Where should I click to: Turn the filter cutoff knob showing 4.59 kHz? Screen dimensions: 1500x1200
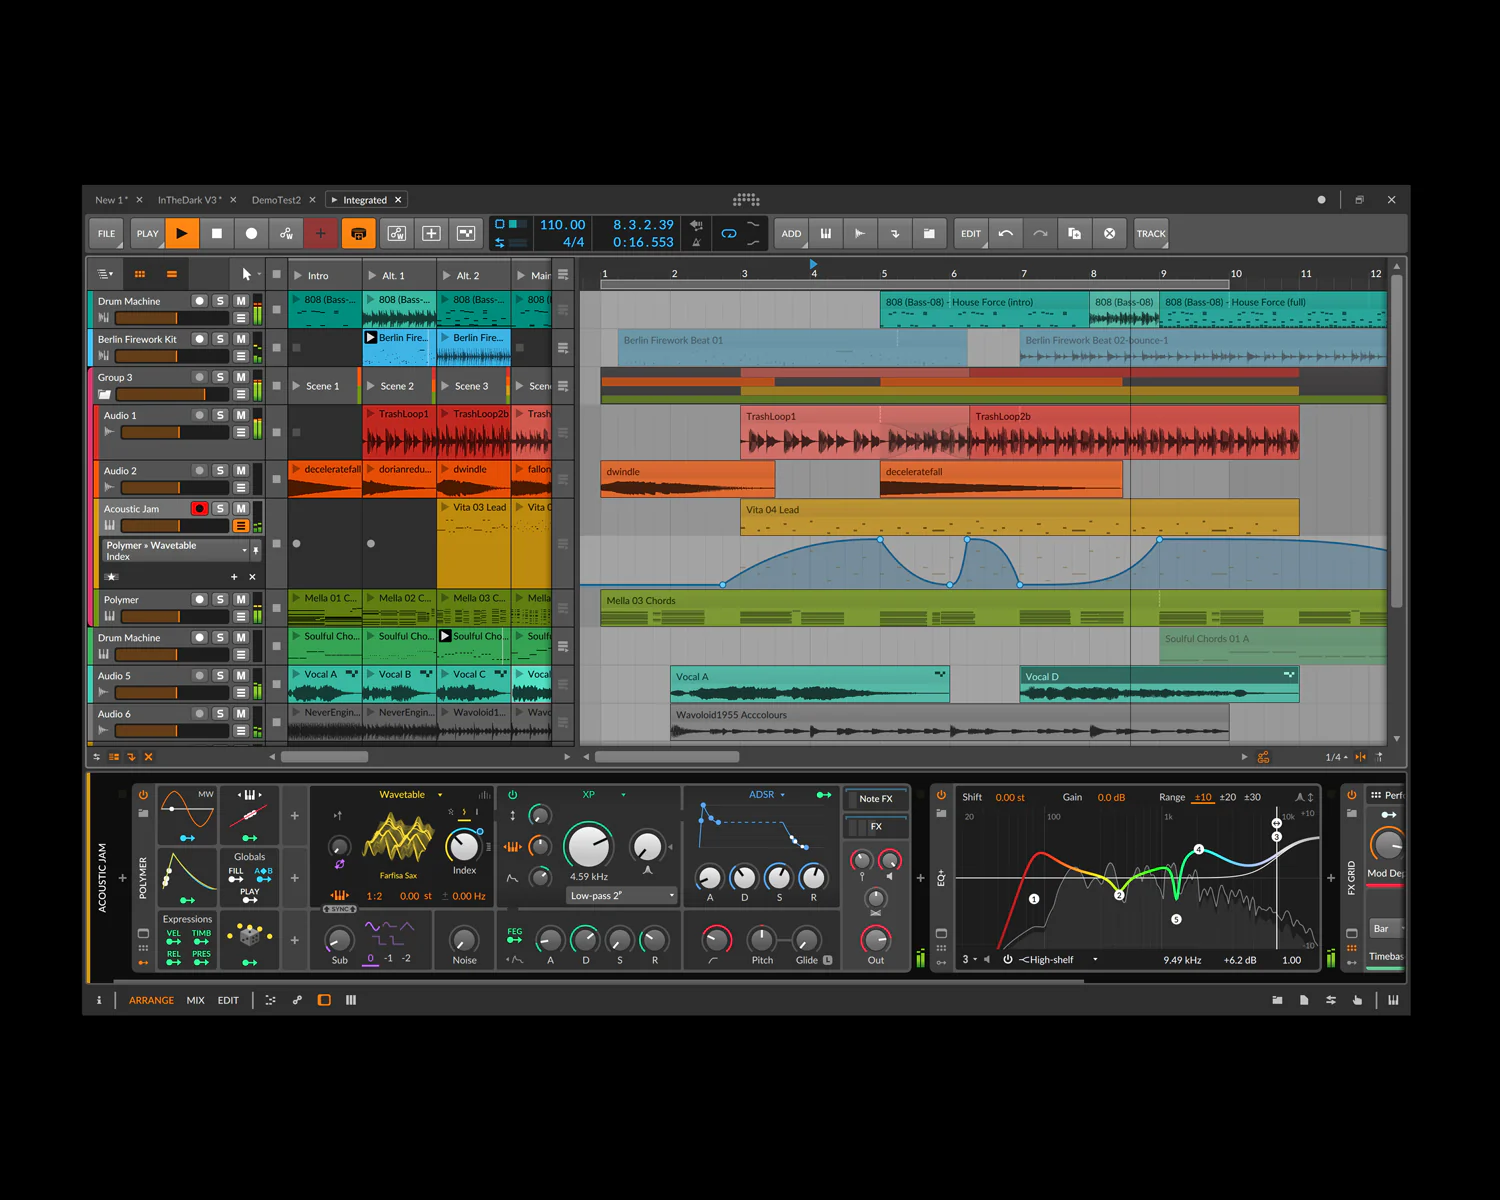point(589,847)
